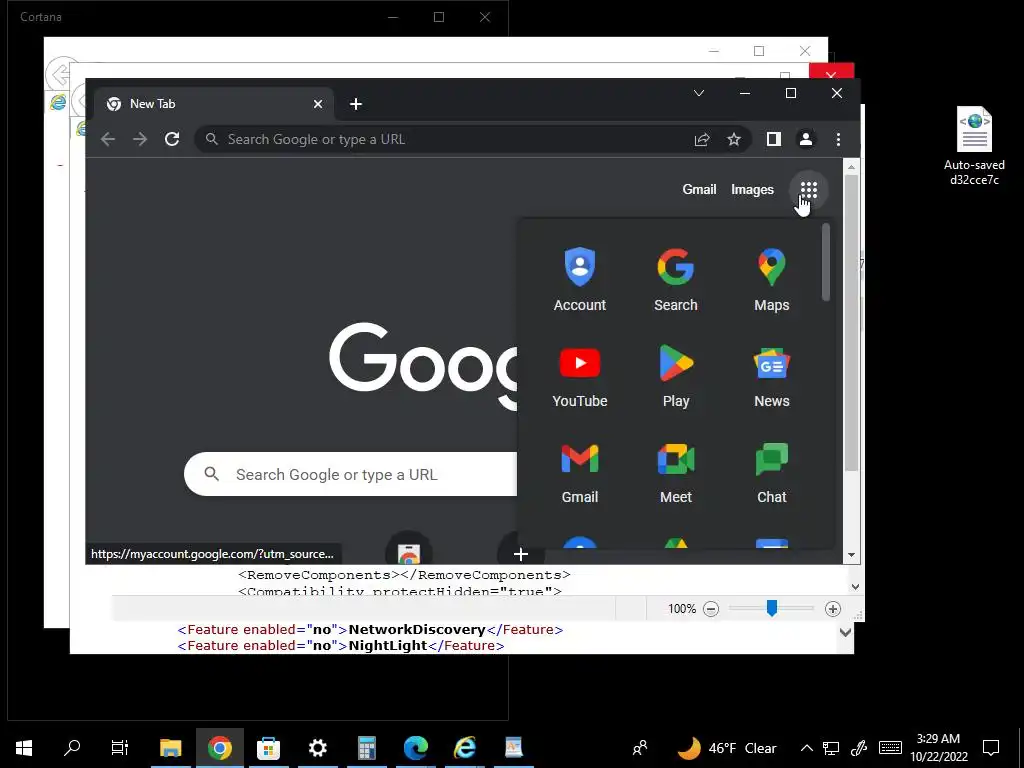The image size is (1024, 768).
Task: Open Google Play from the apps panel
Action: pyautogui.click(x=676, y=376)
